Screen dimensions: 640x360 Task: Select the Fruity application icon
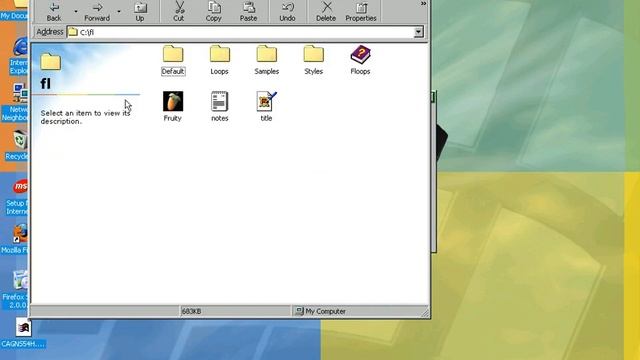(x=173, y=107)
